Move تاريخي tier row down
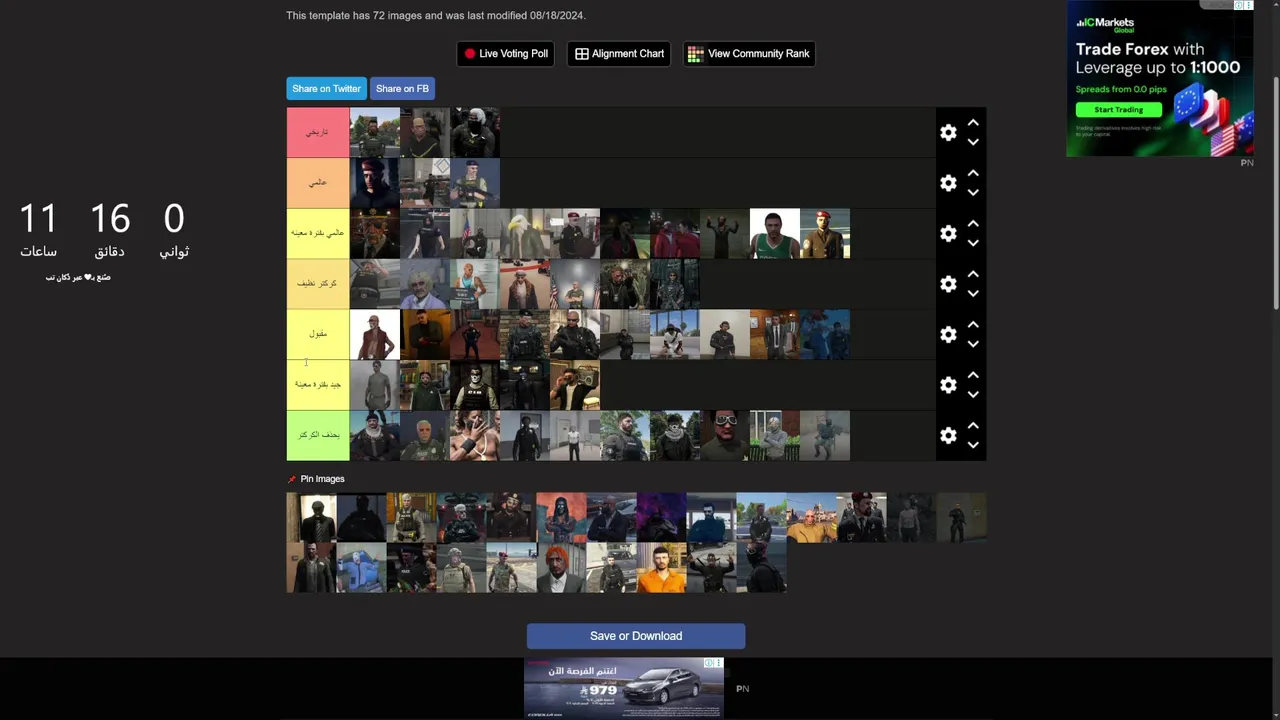1280x720 pixels. point(973,142)
